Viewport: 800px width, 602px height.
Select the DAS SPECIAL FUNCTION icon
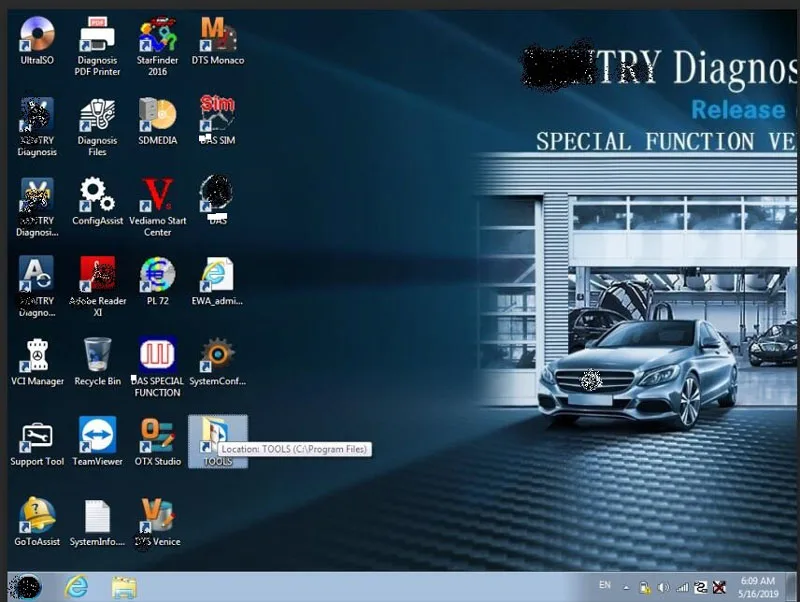(157, 367)
